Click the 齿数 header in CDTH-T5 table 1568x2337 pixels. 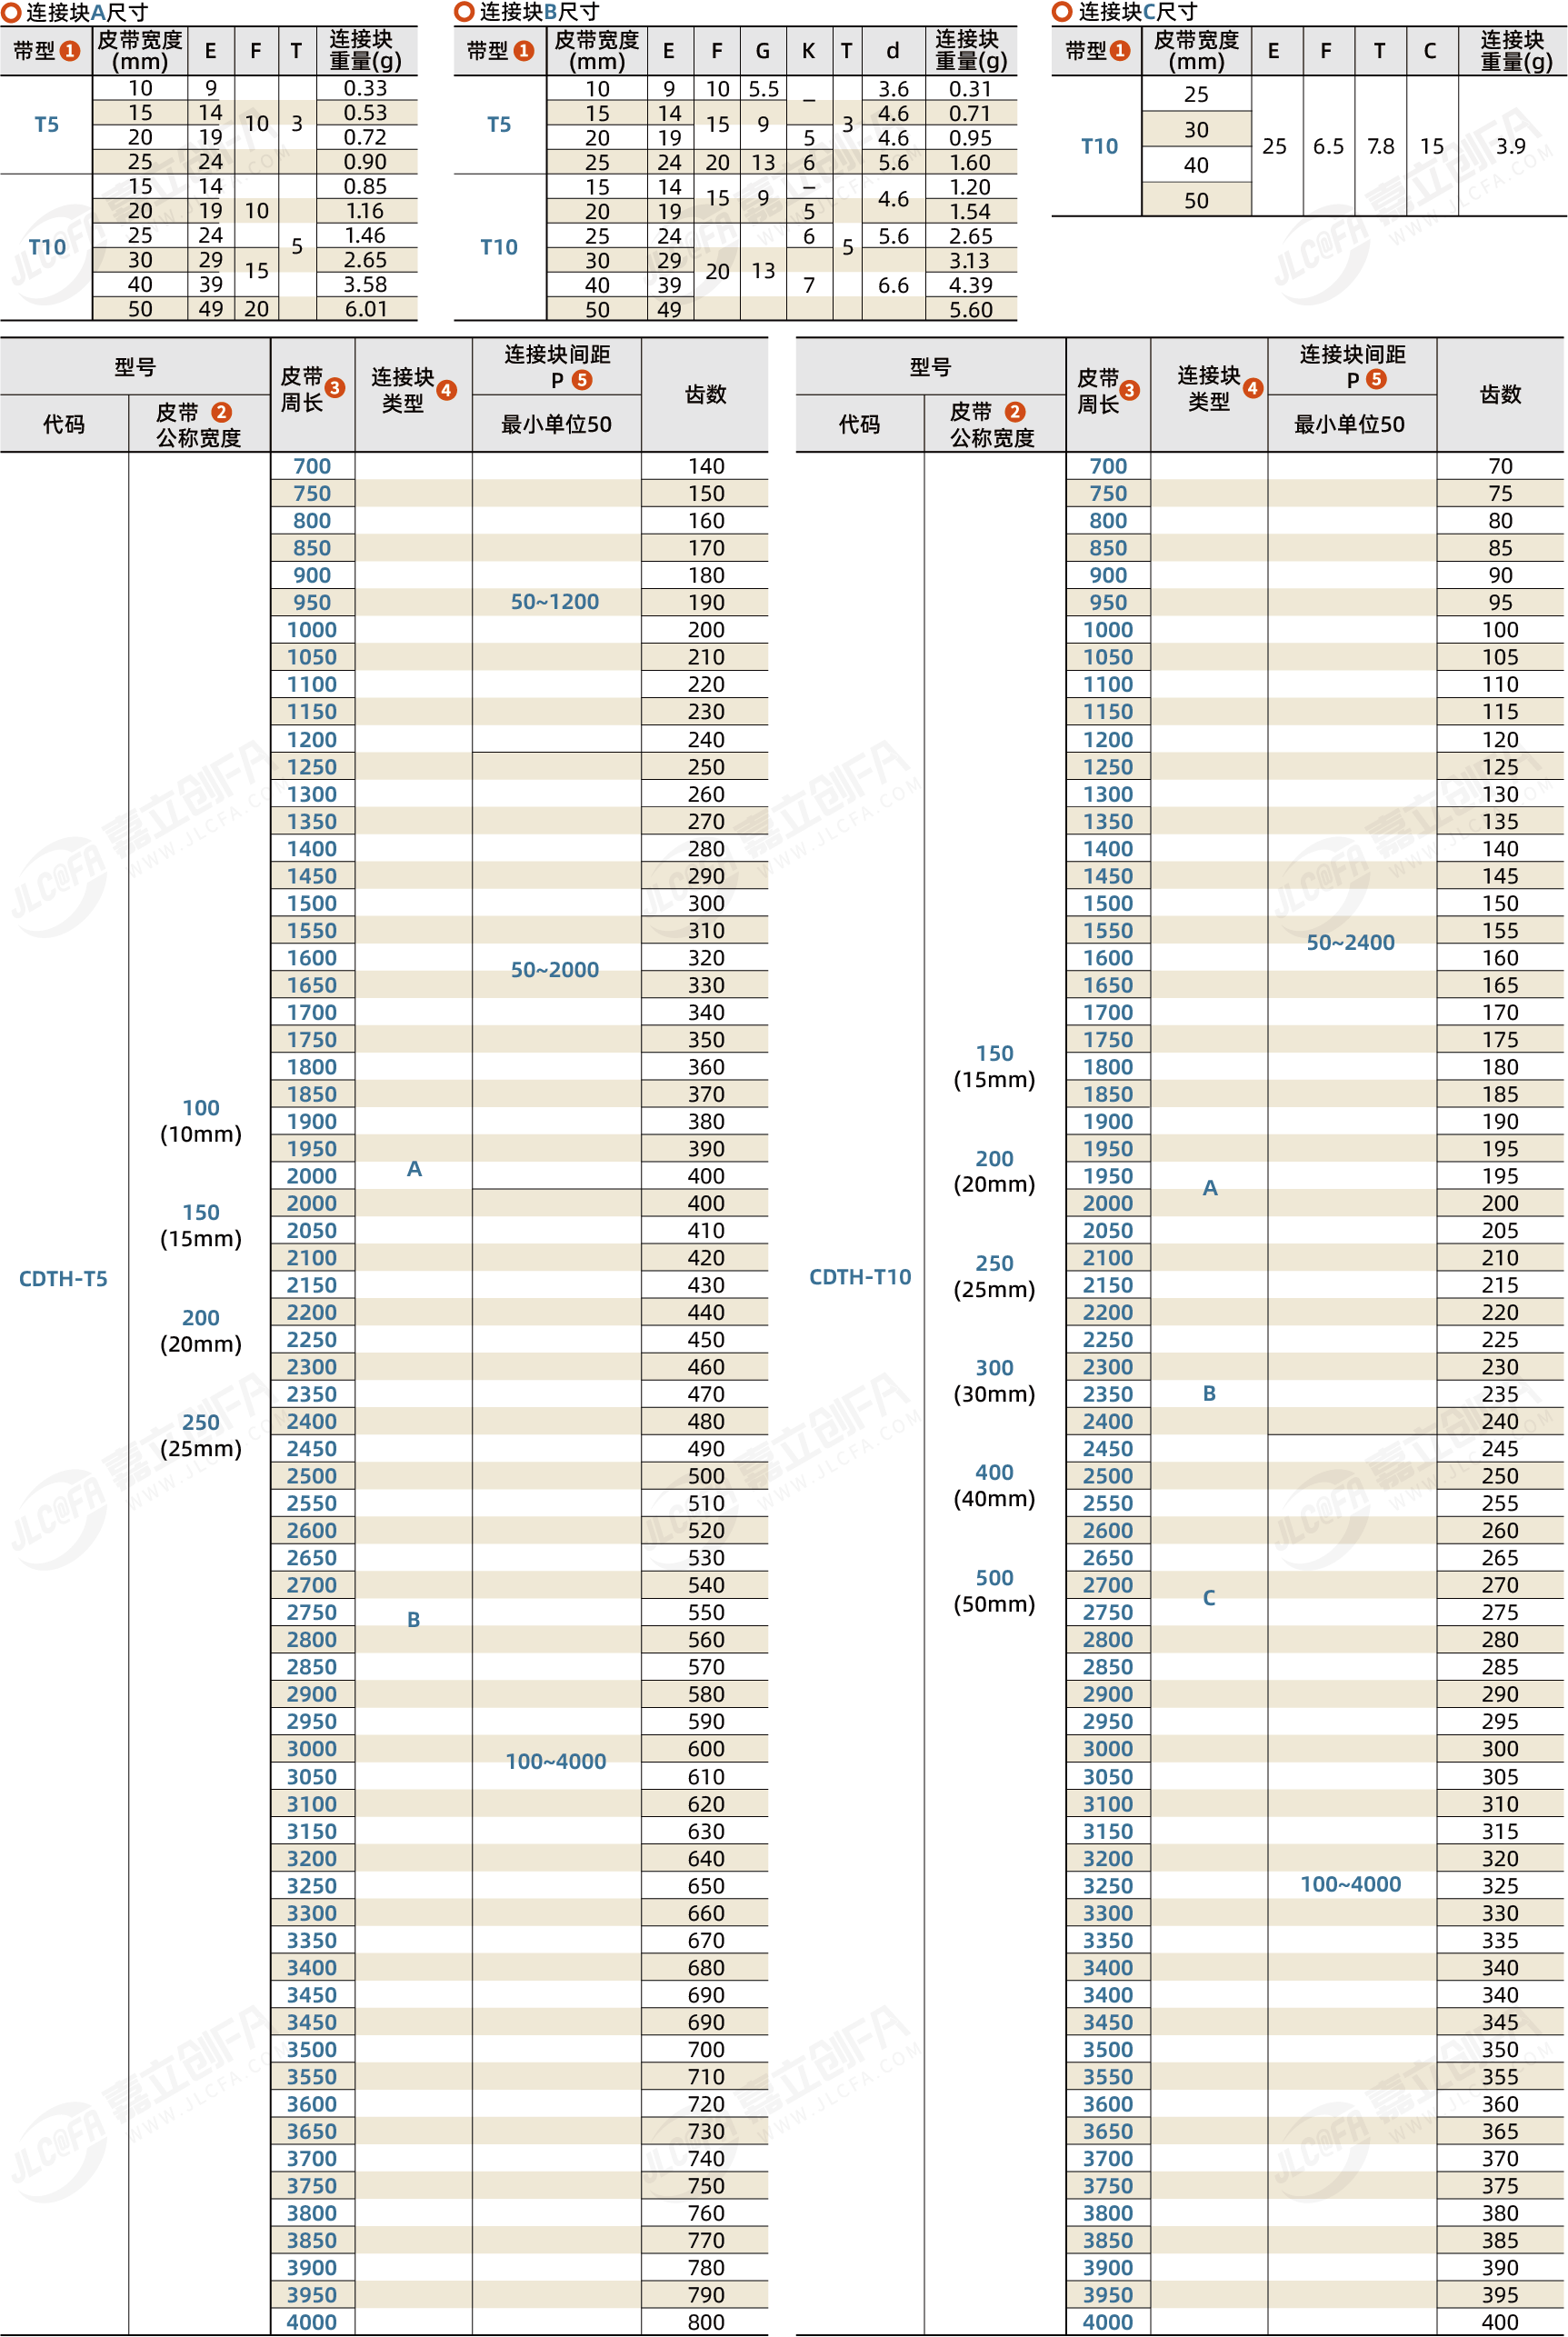click(706, 394)
